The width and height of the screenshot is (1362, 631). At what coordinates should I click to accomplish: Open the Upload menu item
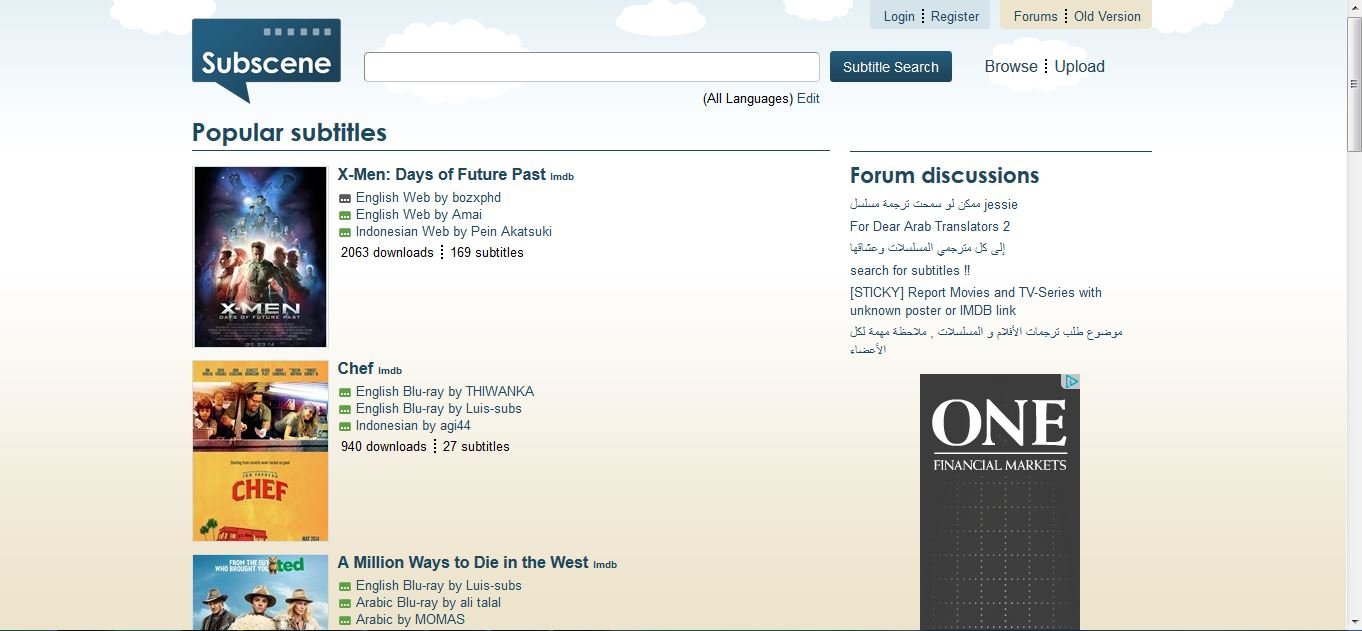(x=1079, y=67)
